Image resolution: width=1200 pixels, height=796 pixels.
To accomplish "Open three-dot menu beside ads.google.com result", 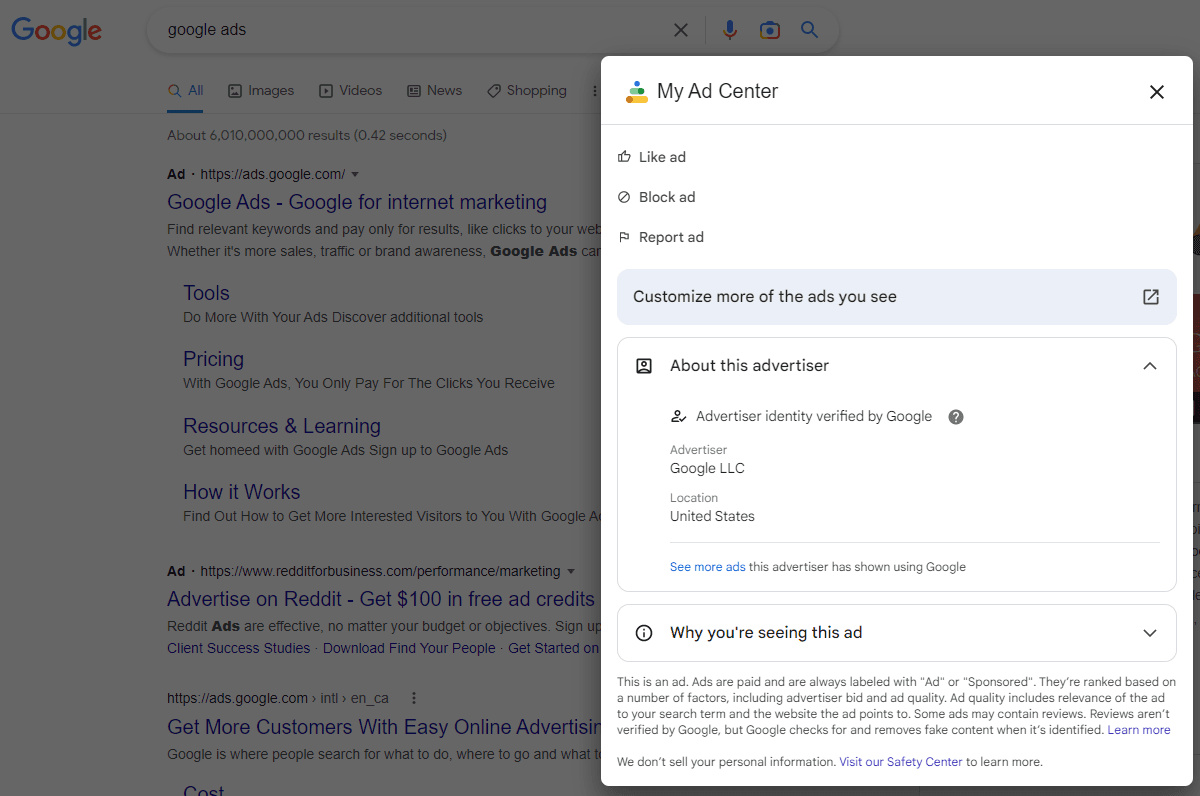I will (414, 698).
